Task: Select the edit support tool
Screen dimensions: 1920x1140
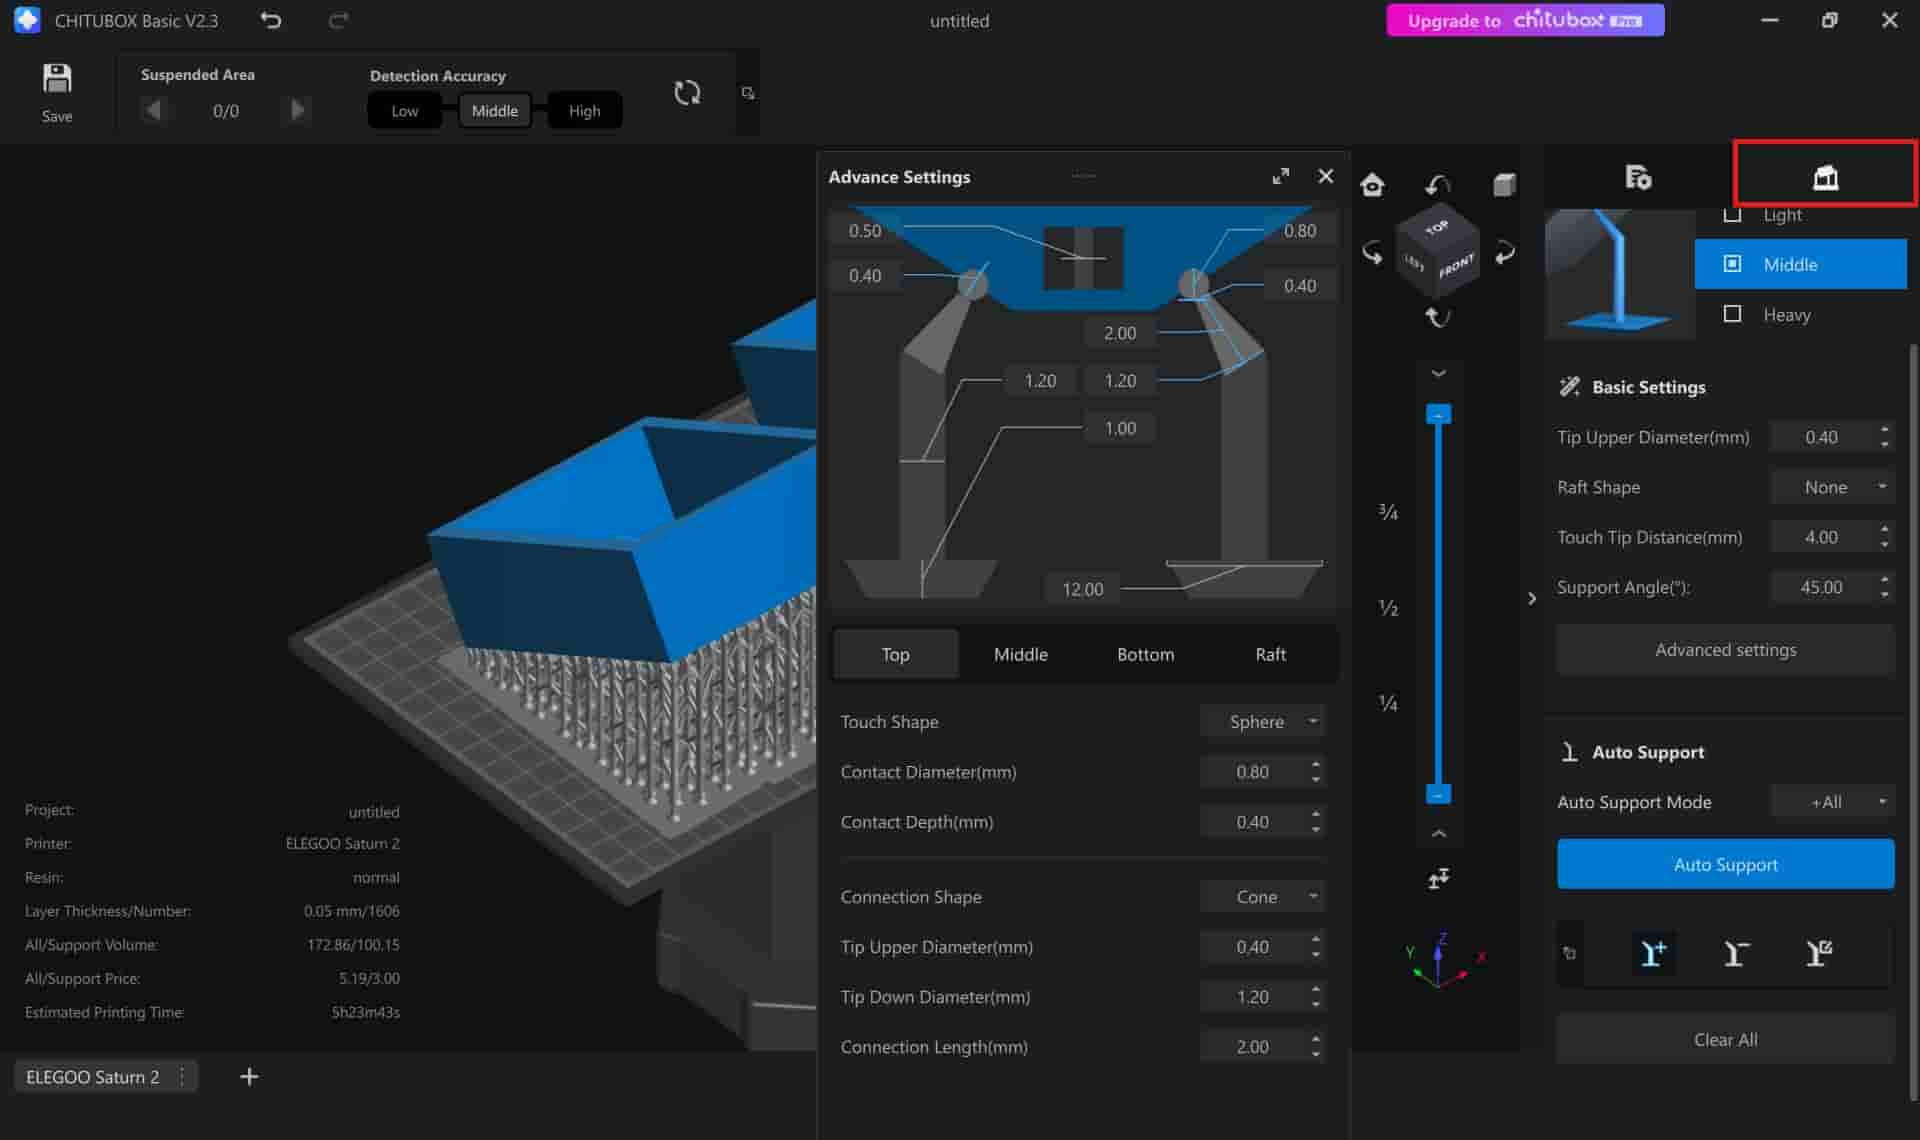Action: pos(1819,953)
